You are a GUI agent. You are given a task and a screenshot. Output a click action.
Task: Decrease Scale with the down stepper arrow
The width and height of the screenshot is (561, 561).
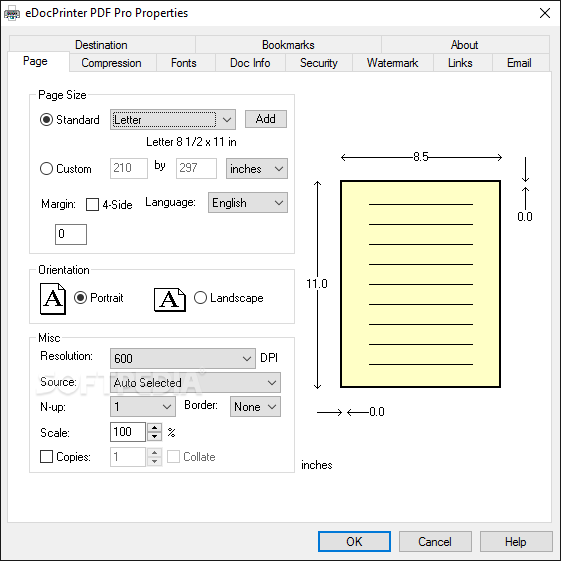[155, 436]
